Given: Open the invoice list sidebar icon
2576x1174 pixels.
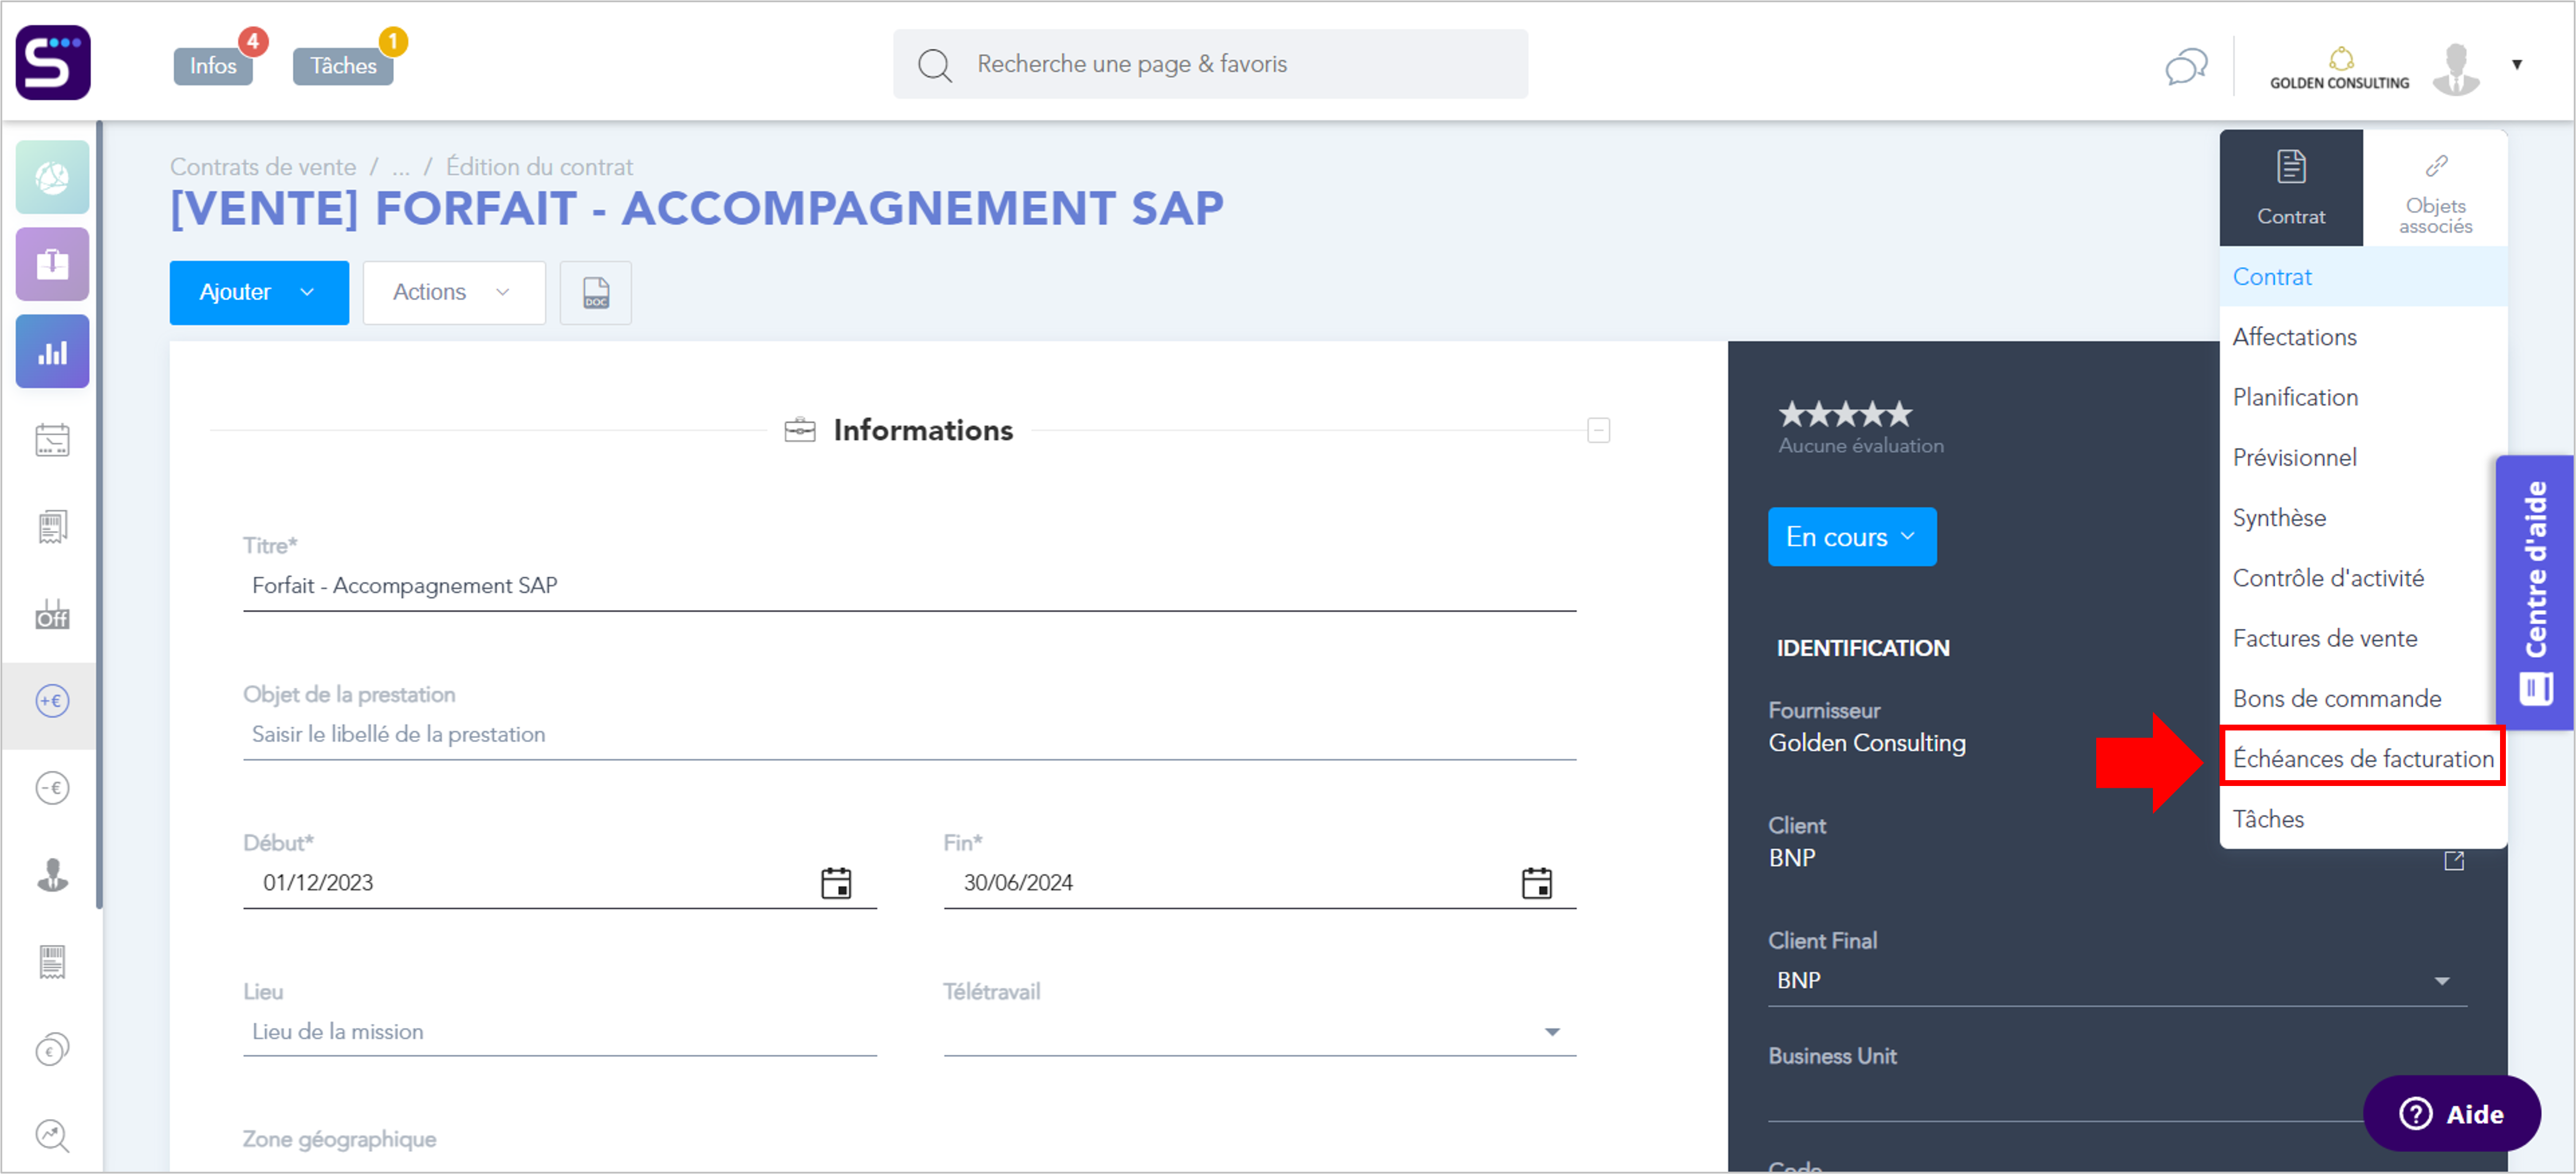Looking at the screenshot, I should point(53,963).
